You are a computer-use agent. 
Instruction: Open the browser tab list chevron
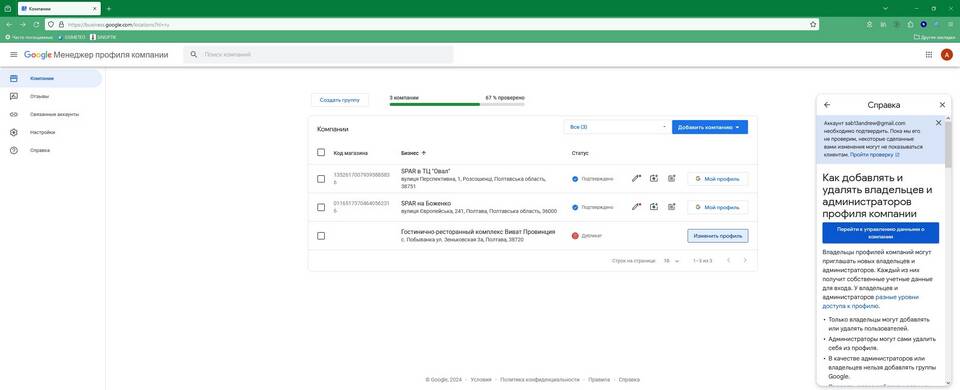[x=885, y=9]
